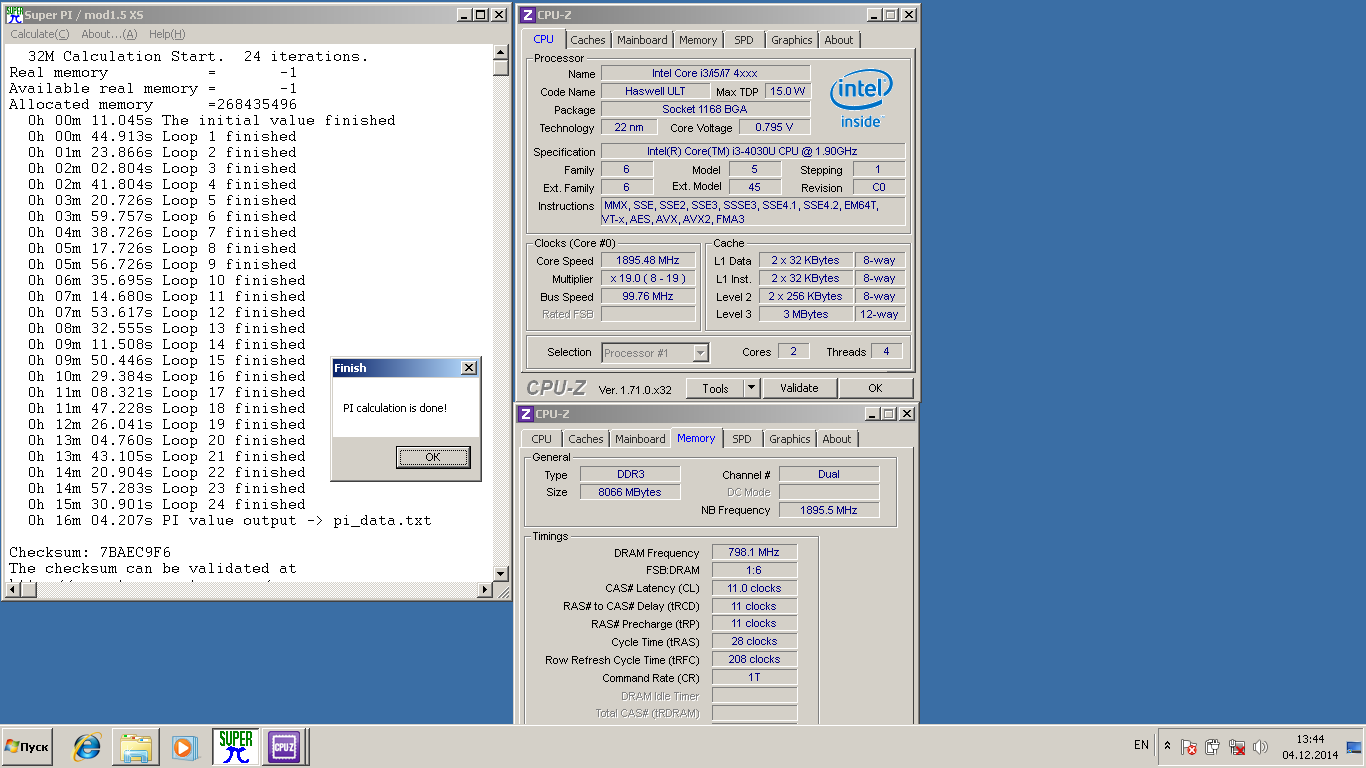1366x768 pixels.
Task: Select the Graphics tab in top CPU-Z window
Action: point(792,40)
